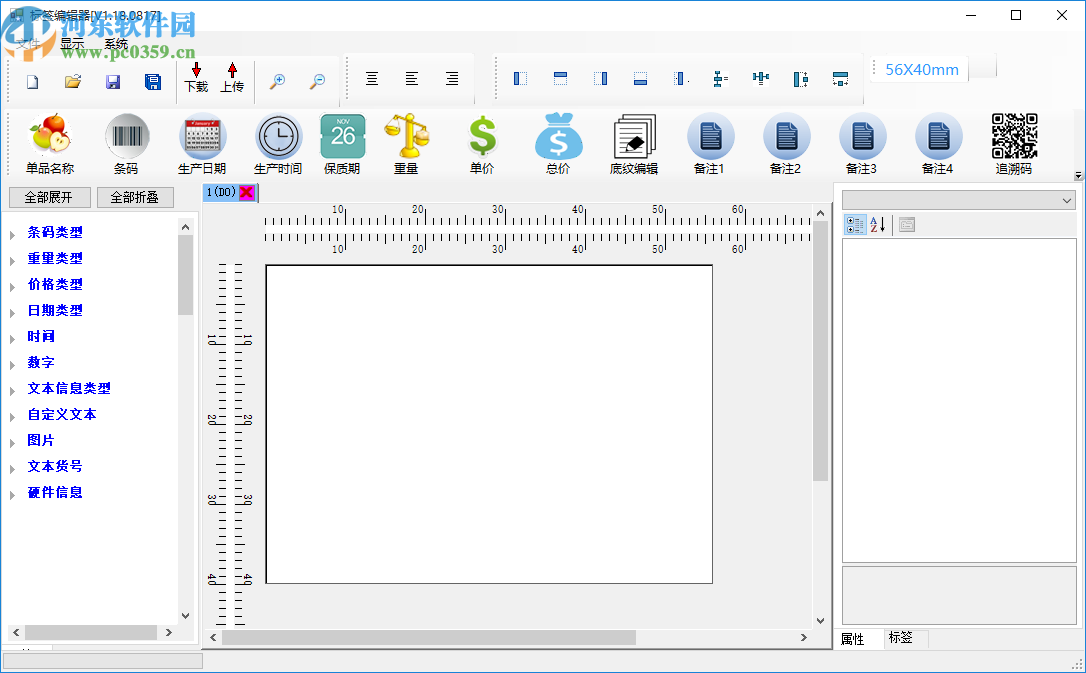
Task: Align selected objects to right edge
Action: 600,78
